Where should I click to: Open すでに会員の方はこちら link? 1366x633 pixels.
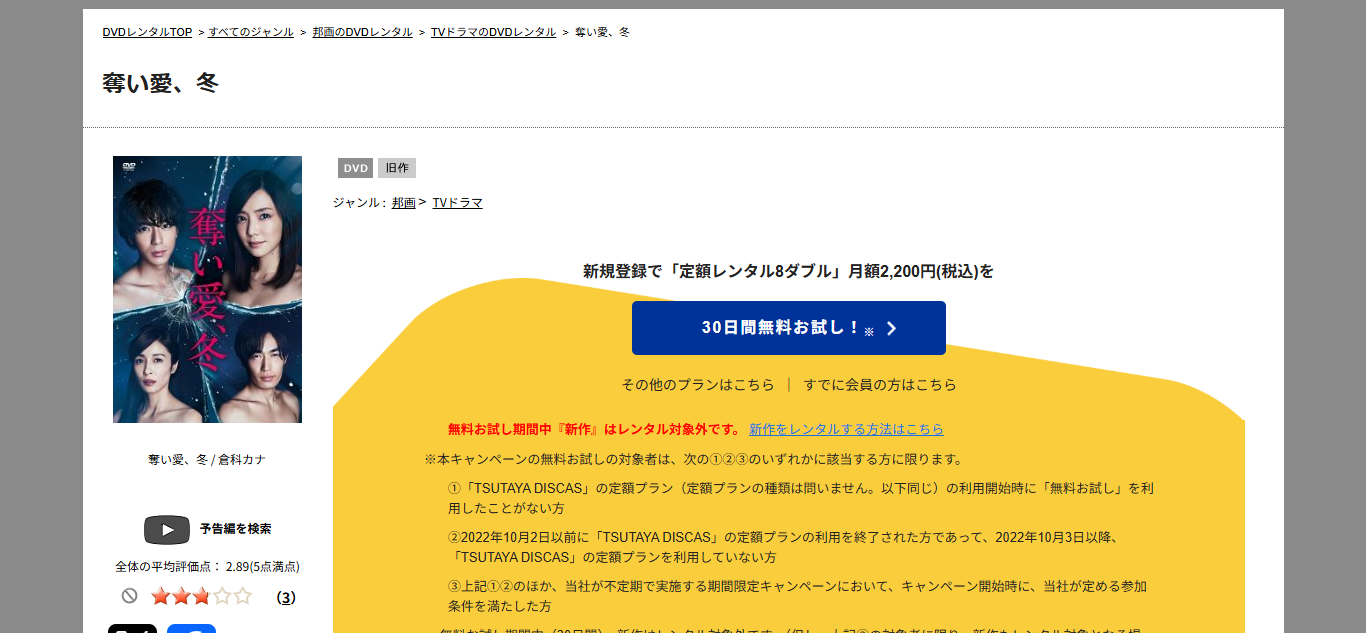(880, 385)
